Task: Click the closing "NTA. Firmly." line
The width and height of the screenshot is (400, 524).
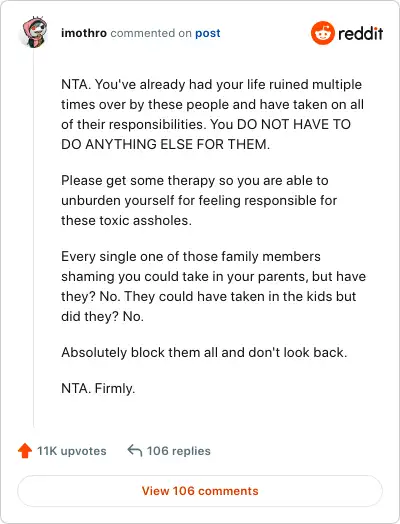Action: 98,388
